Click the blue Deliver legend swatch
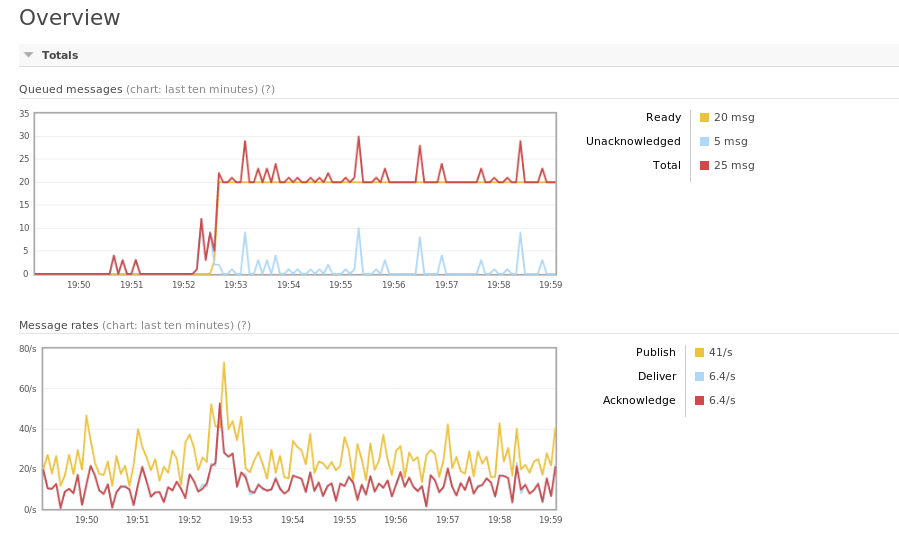899x543 pixels. pos(699,376)
